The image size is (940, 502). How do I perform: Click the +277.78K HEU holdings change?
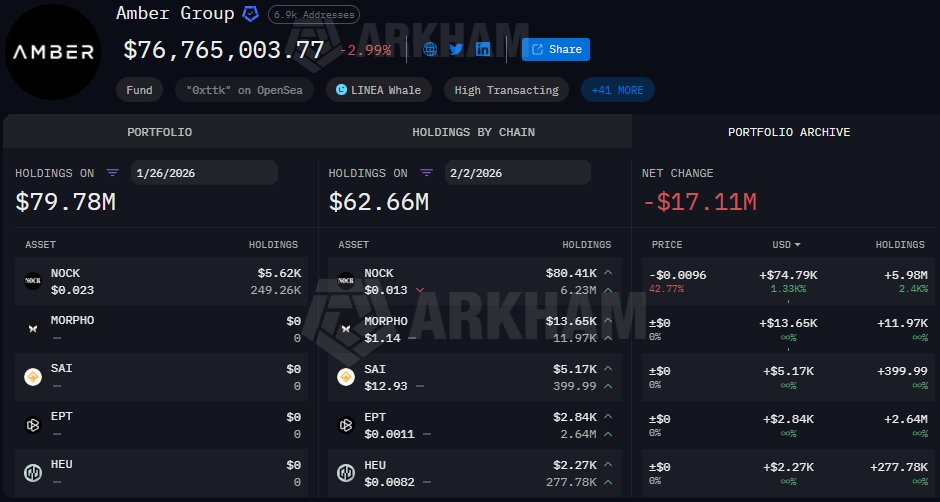899,467
